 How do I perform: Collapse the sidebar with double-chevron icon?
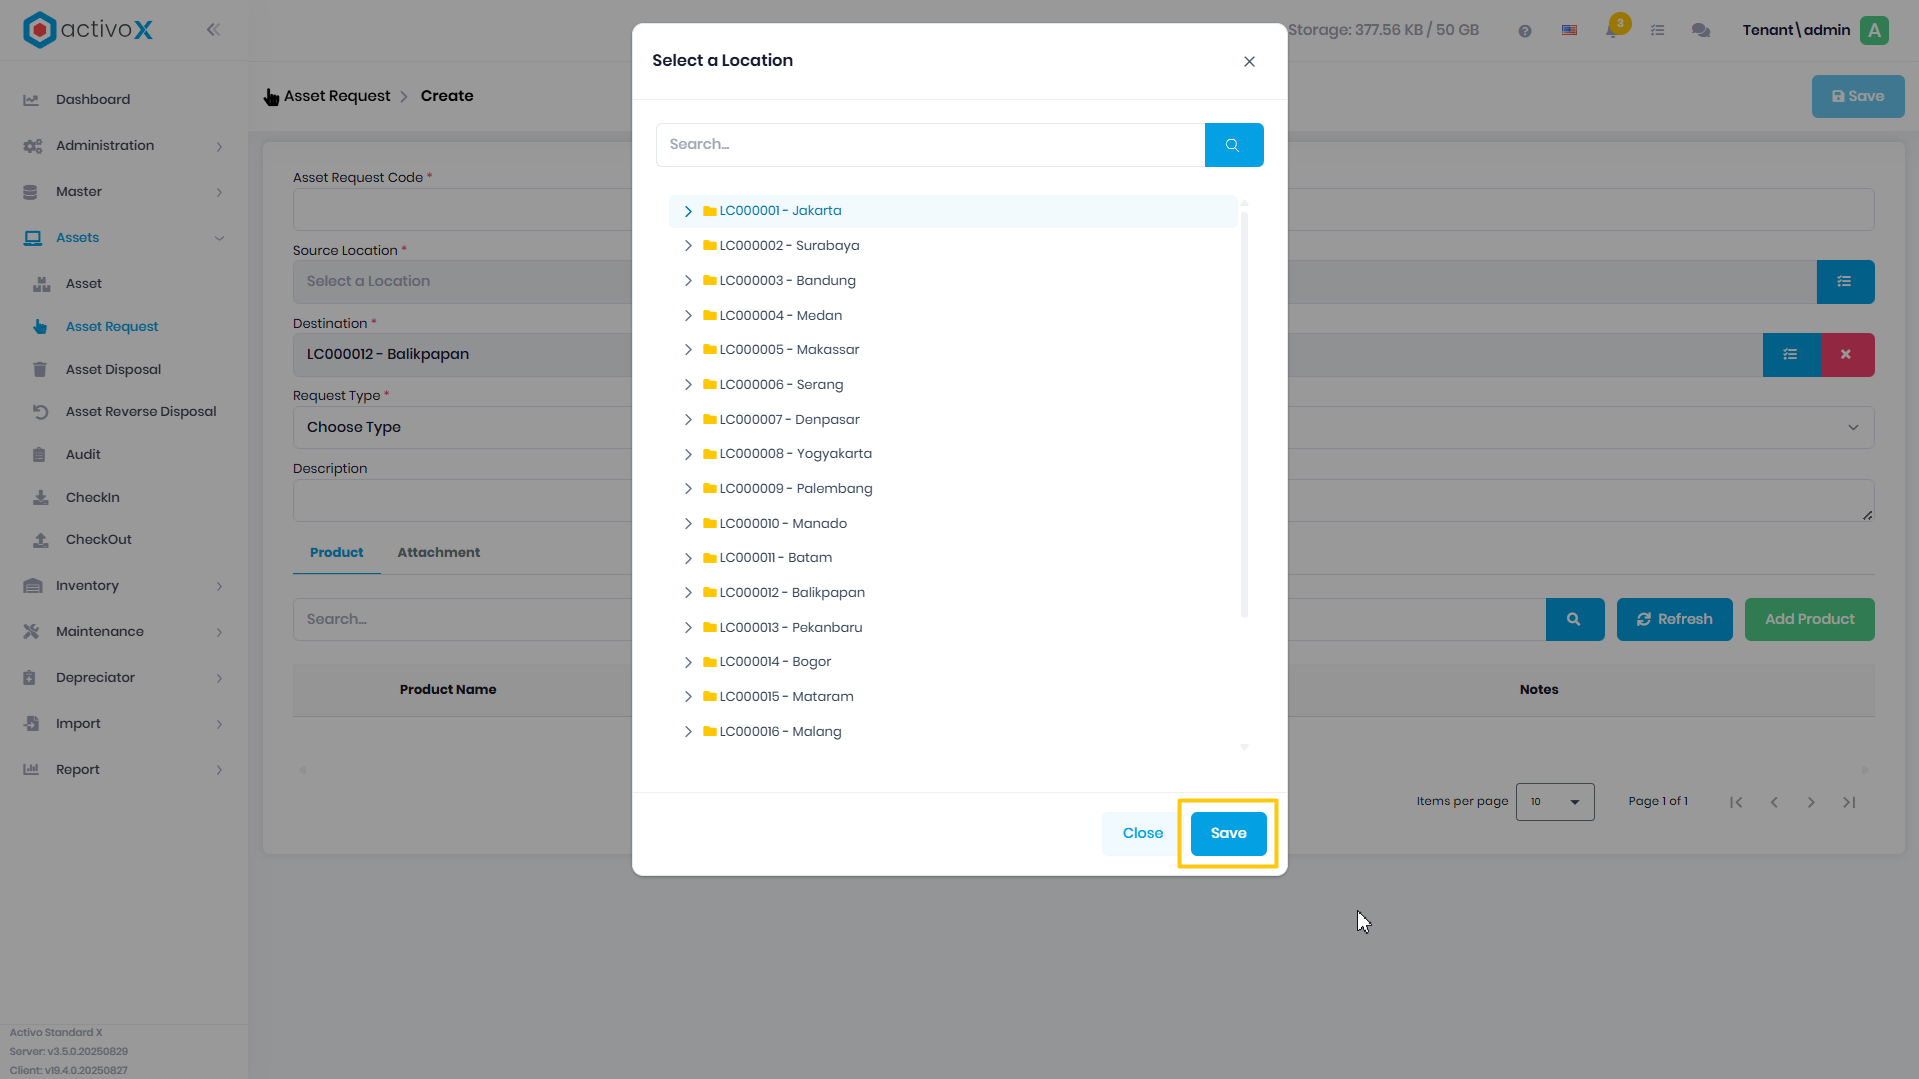213,30
